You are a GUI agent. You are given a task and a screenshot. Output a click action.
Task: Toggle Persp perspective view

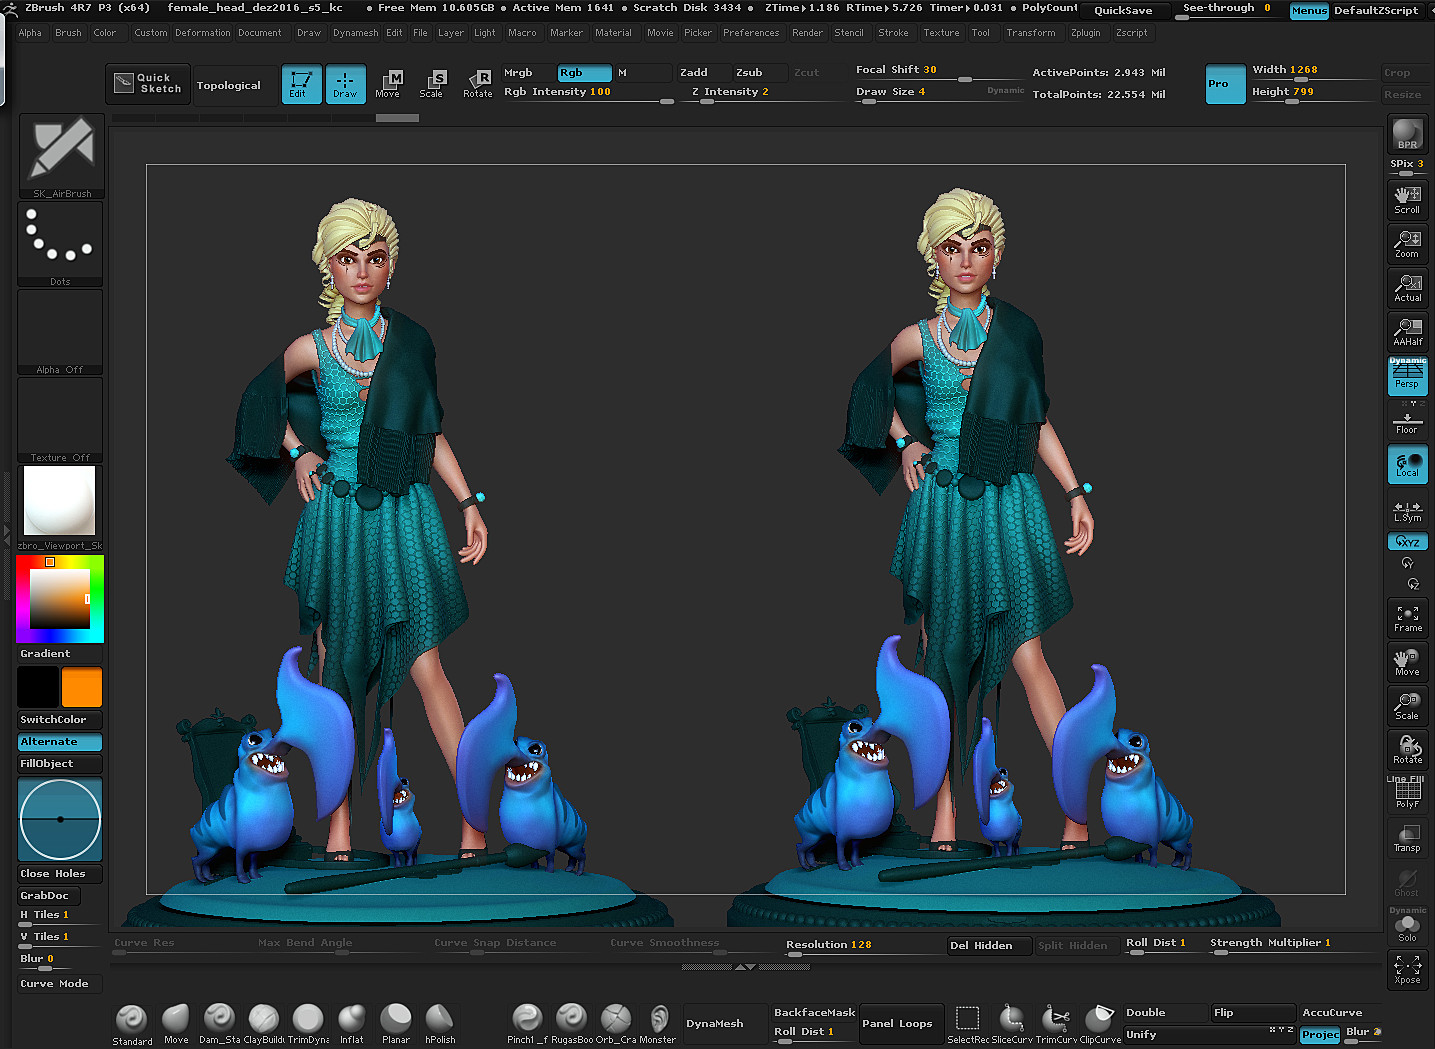coord(1407,375)
